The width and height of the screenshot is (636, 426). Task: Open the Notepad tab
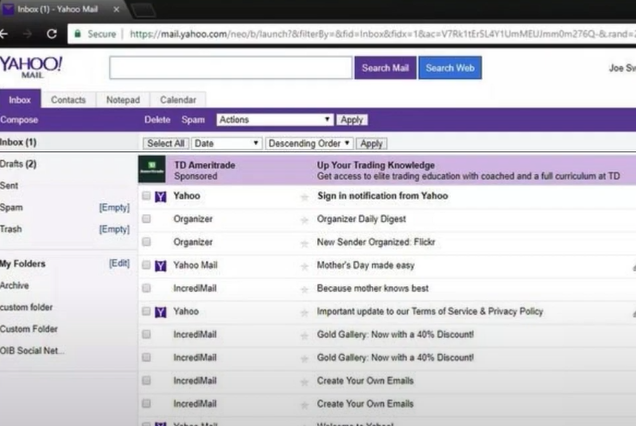pos(123,100)
